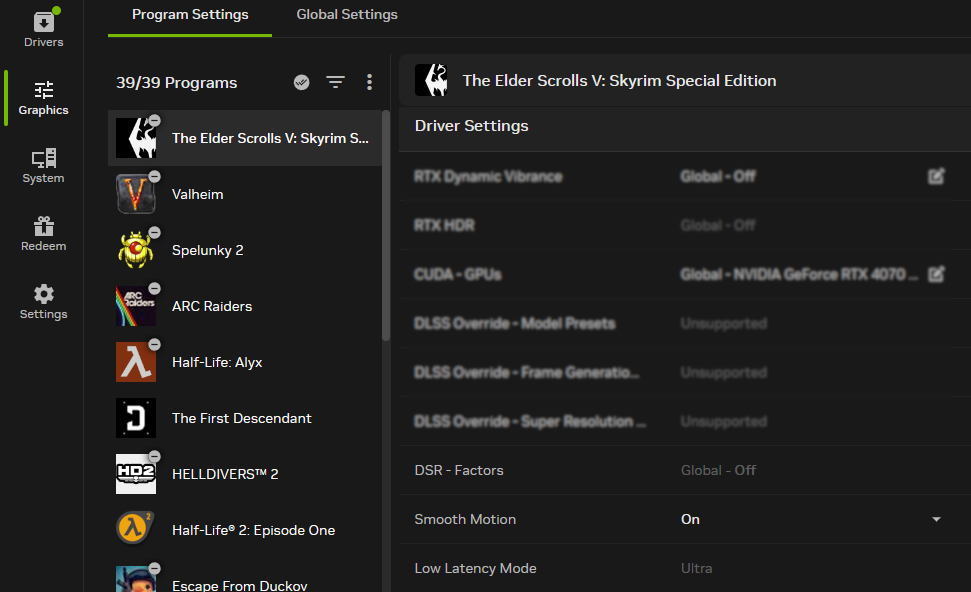971x592 pixels.
Task: Open the three-dot more options menu
Action: 370,82
